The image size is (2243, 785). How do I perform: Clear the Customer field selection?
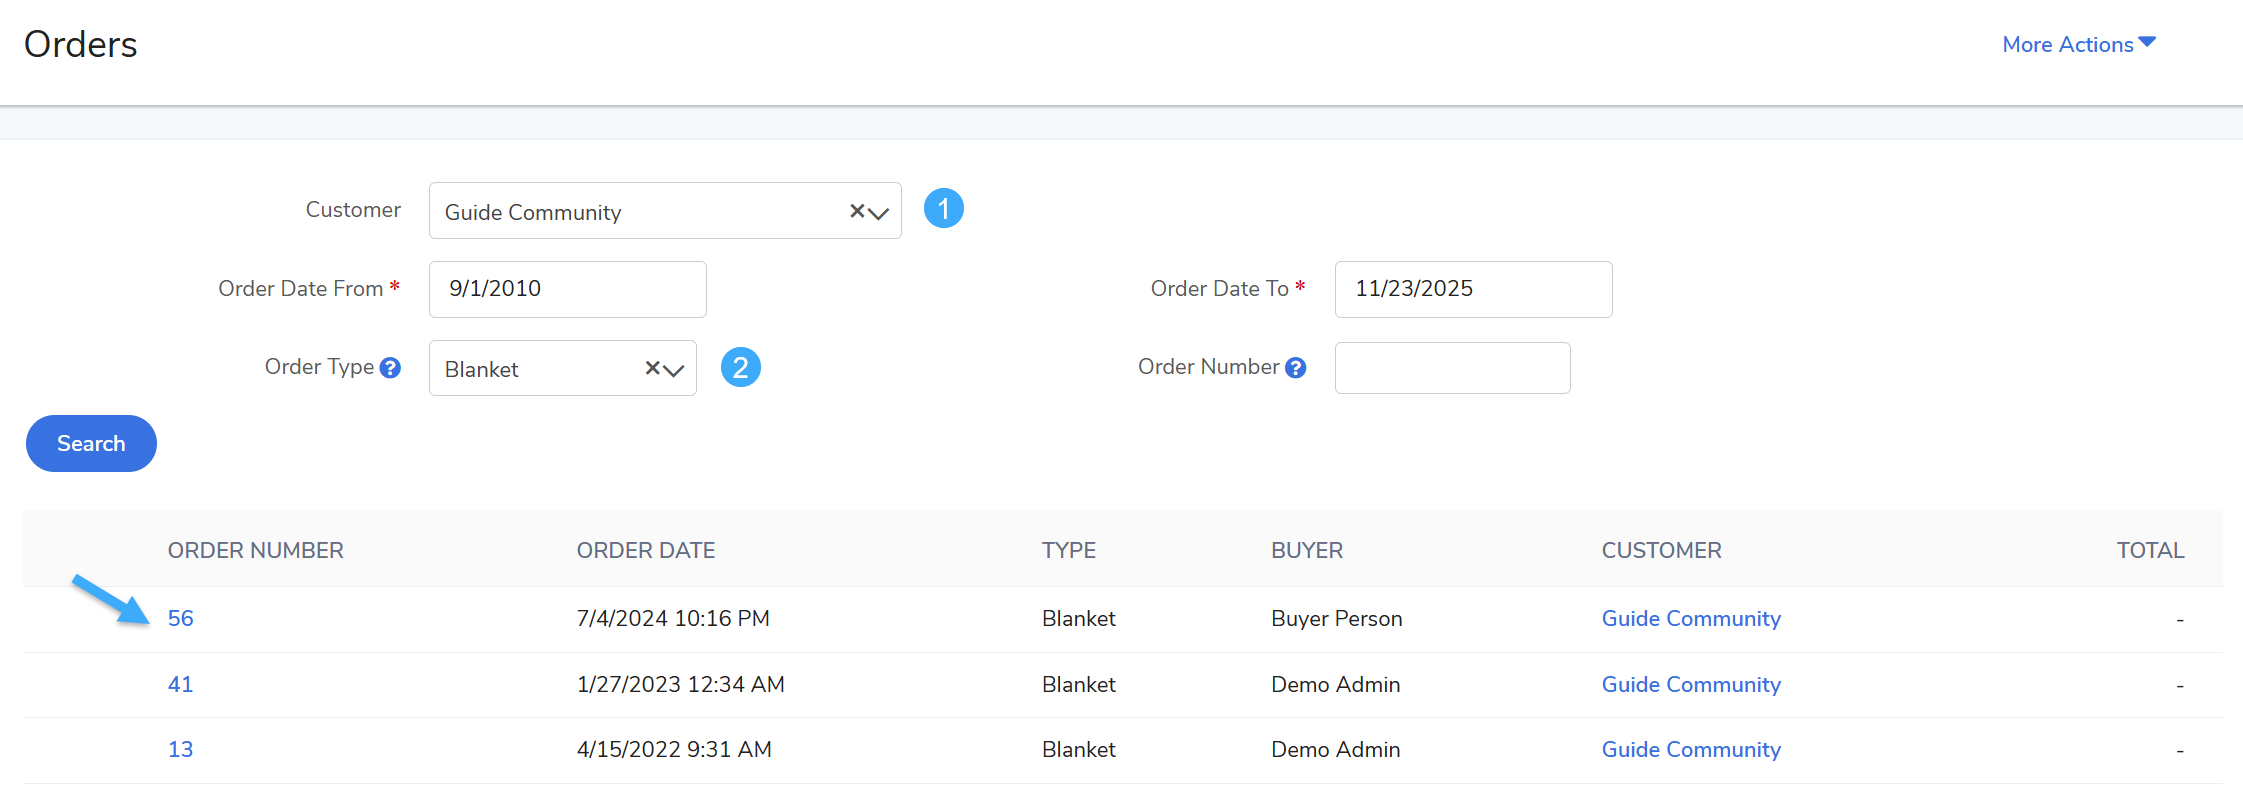coord(856,211)
